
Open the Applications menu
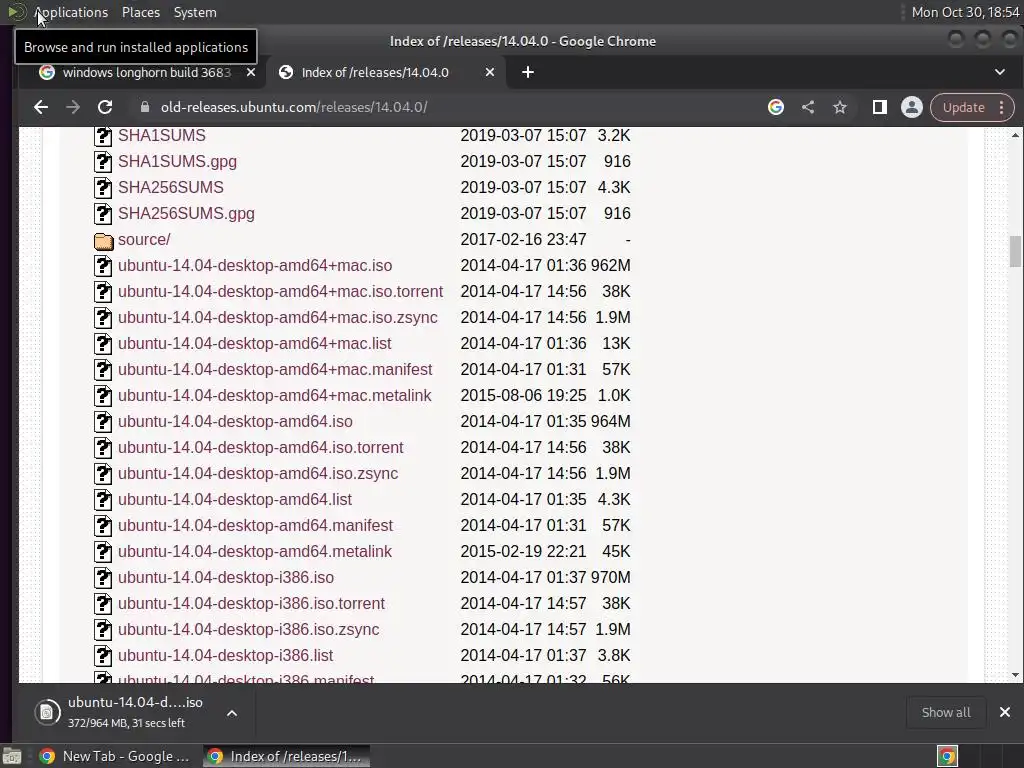tap(71, 12)
